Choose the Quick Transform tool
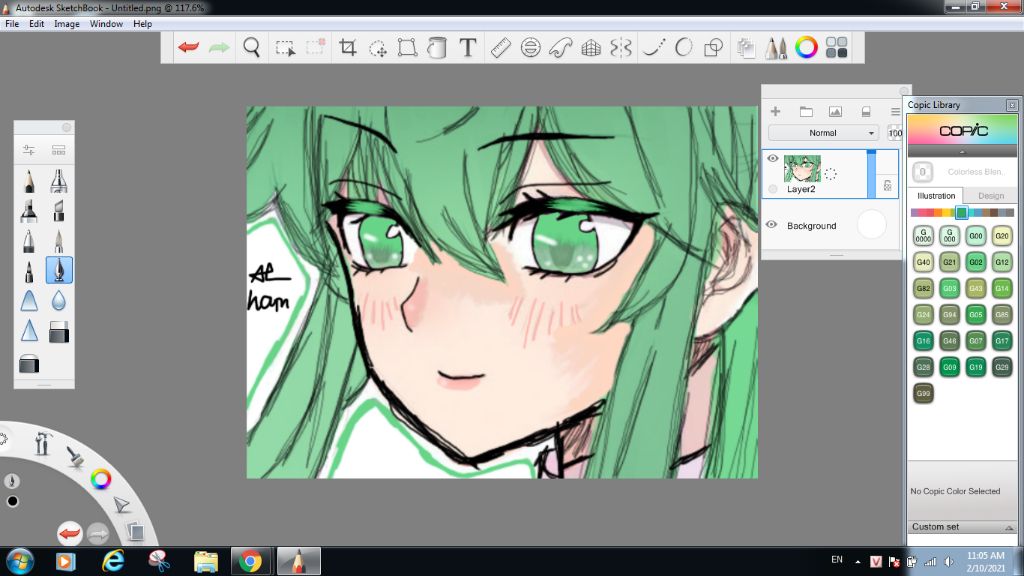Image resolution: width=1024 pixels, height=576 pixels. 377,48
